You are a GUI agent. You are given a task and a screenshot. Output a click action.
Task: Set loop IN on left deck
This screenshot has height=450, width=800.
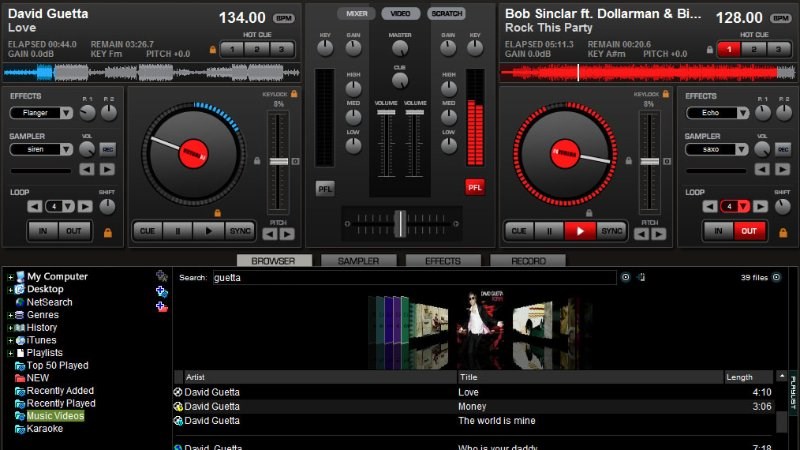(43, 231)
